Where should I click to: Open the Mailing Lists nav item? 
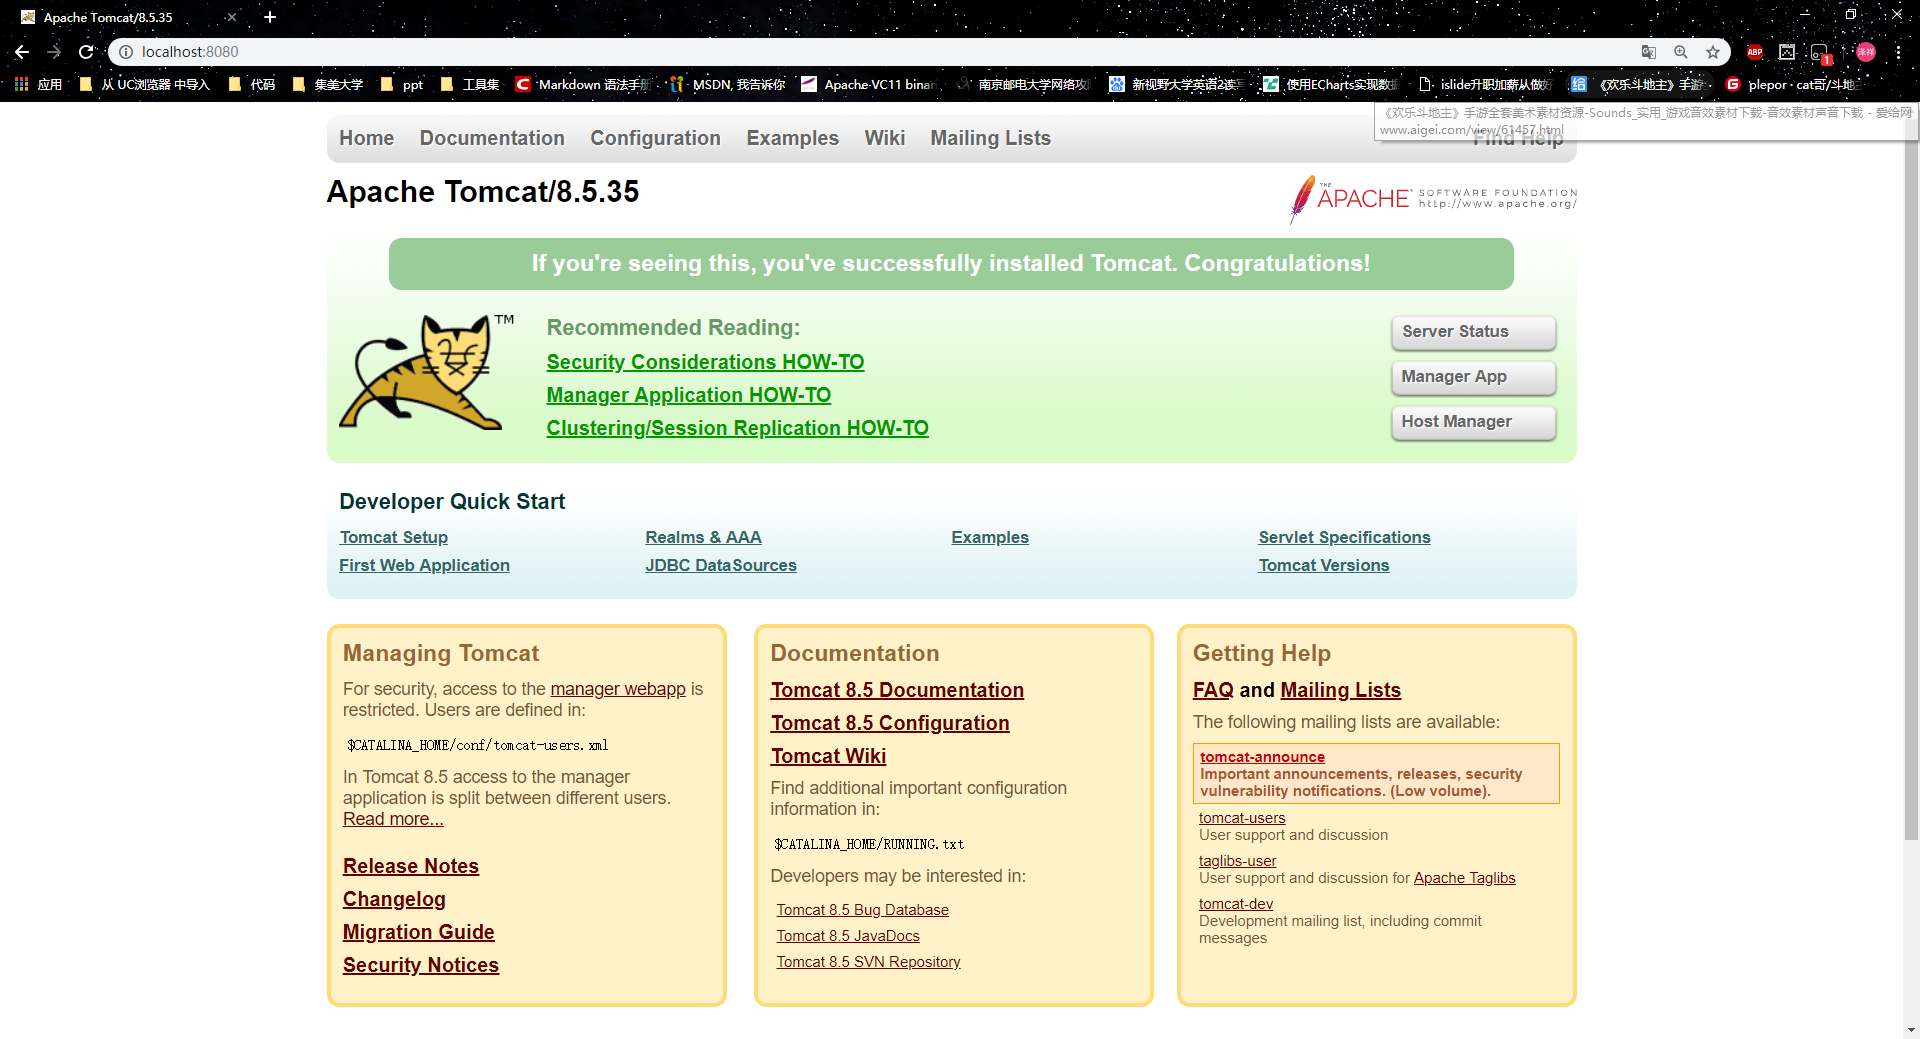tap(990, 138)
